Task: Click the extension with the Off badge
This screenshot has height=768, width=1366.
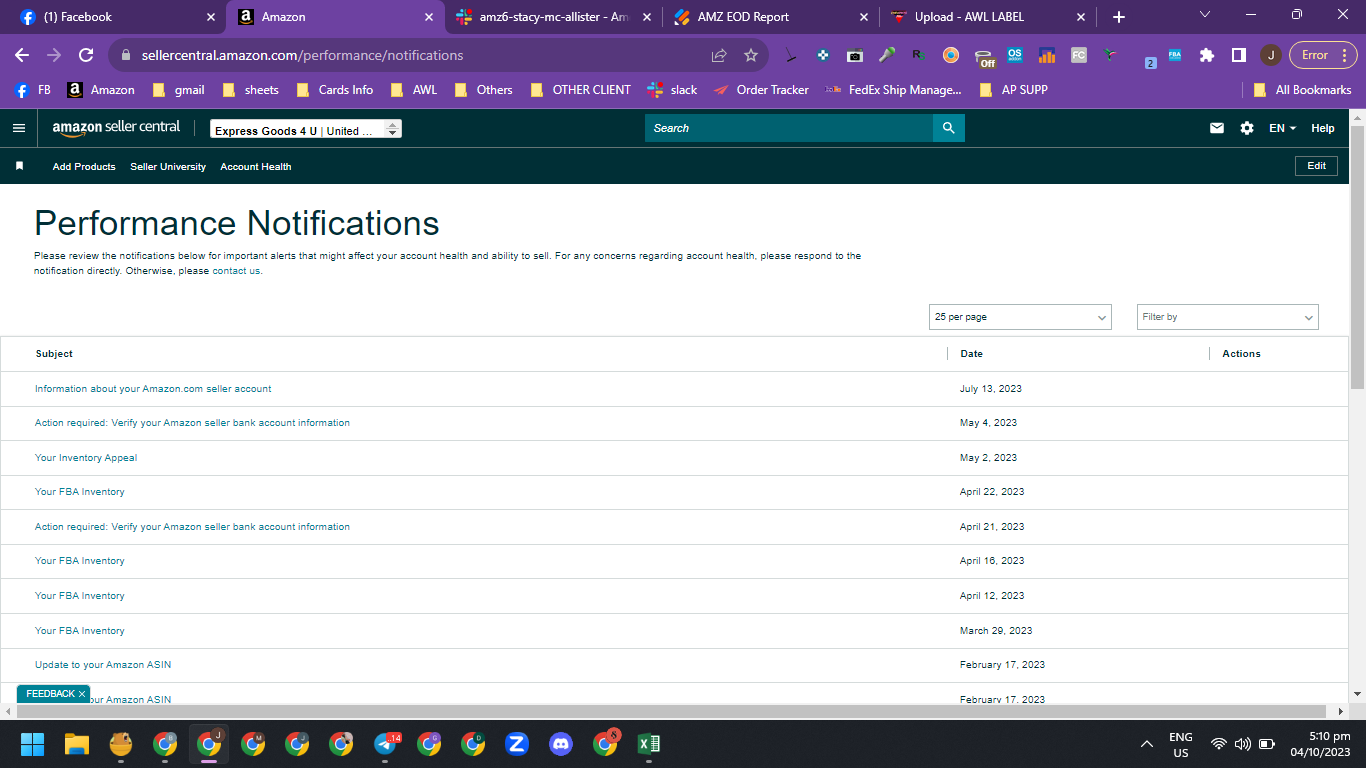Action: 984,57
